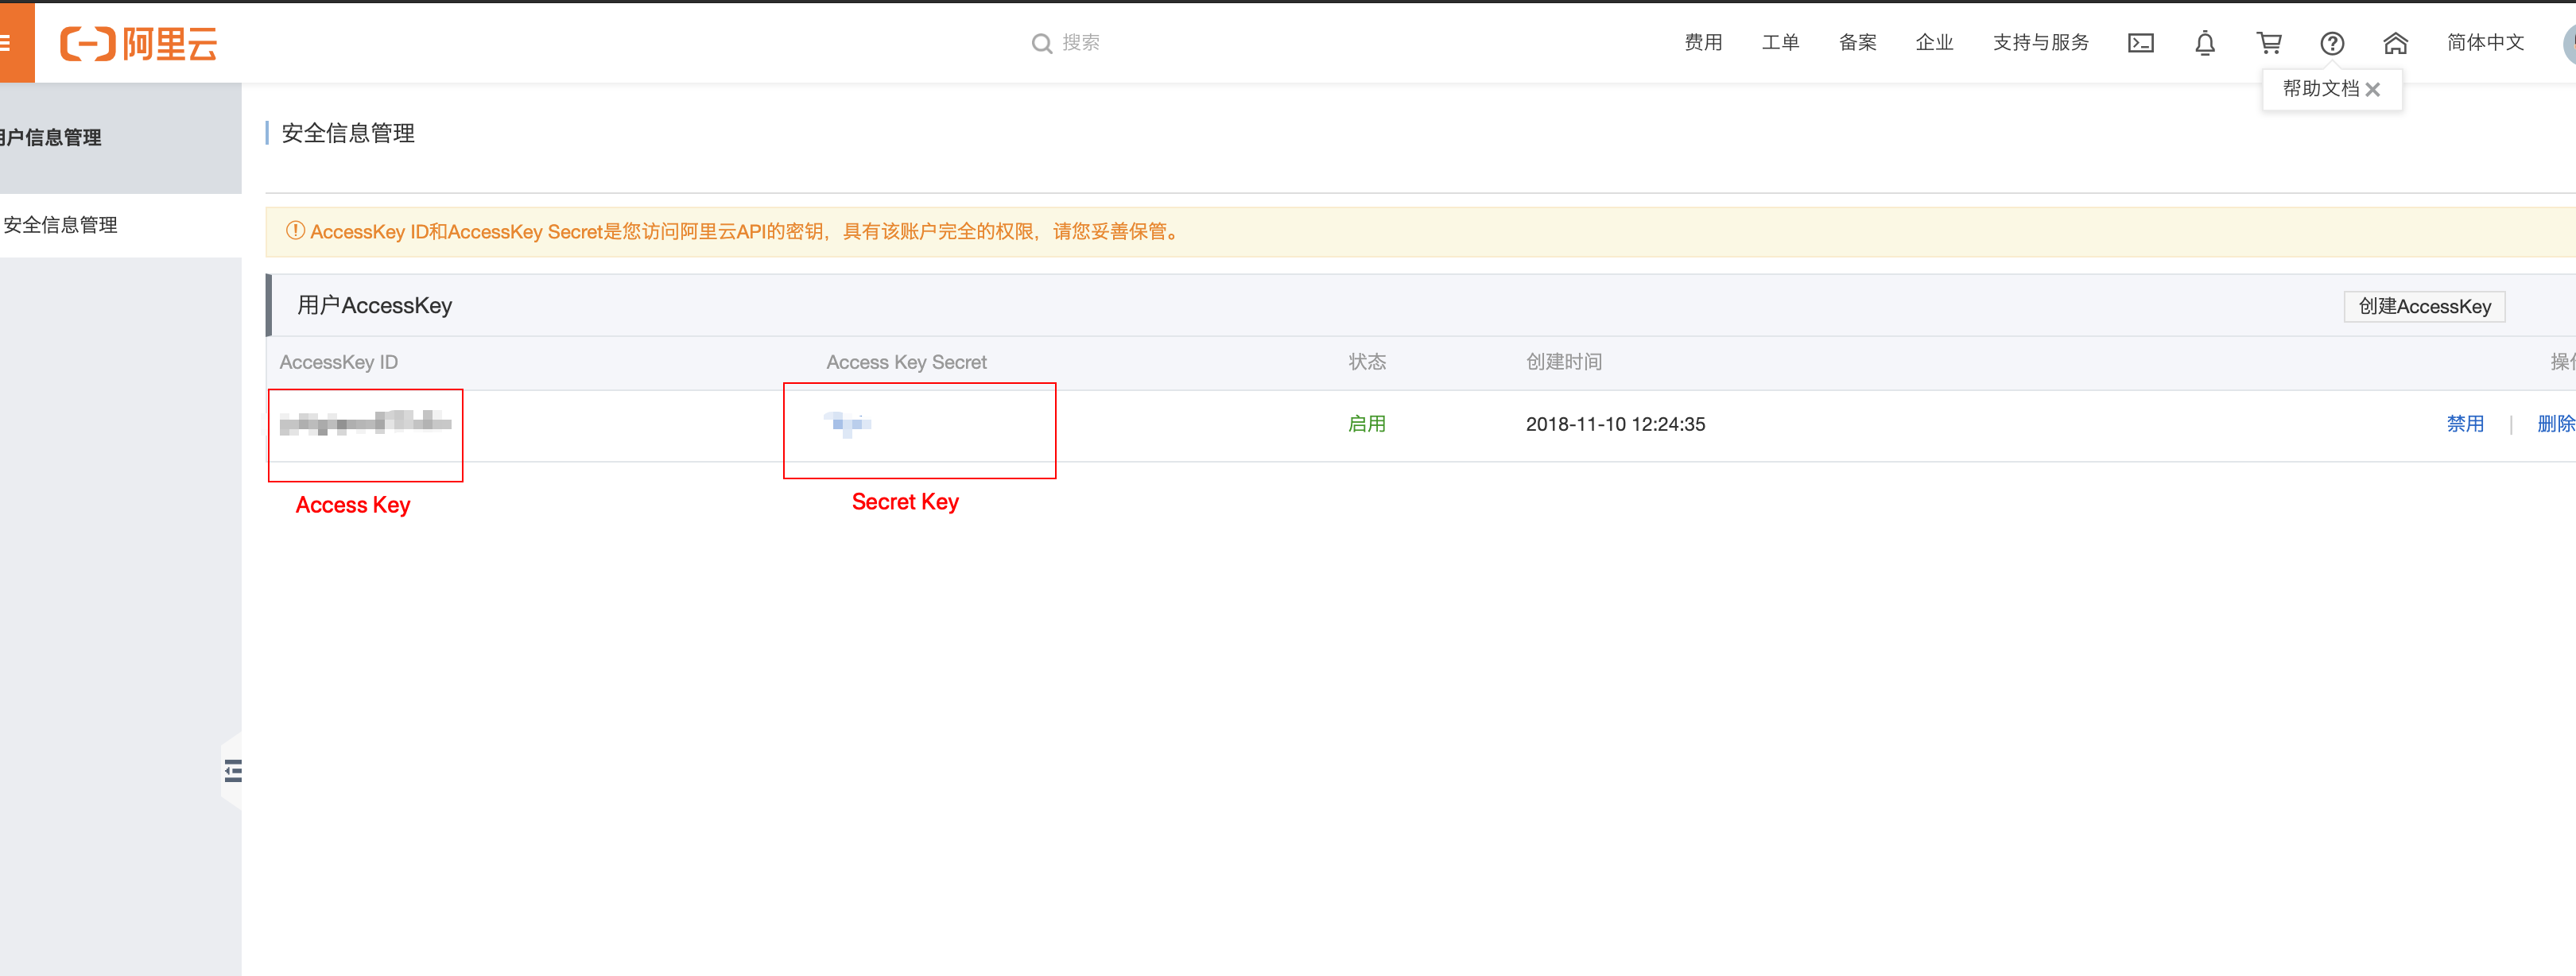Click the help question mark icon
This screenshot has width=2576, height=976.
pos(2331,43)
